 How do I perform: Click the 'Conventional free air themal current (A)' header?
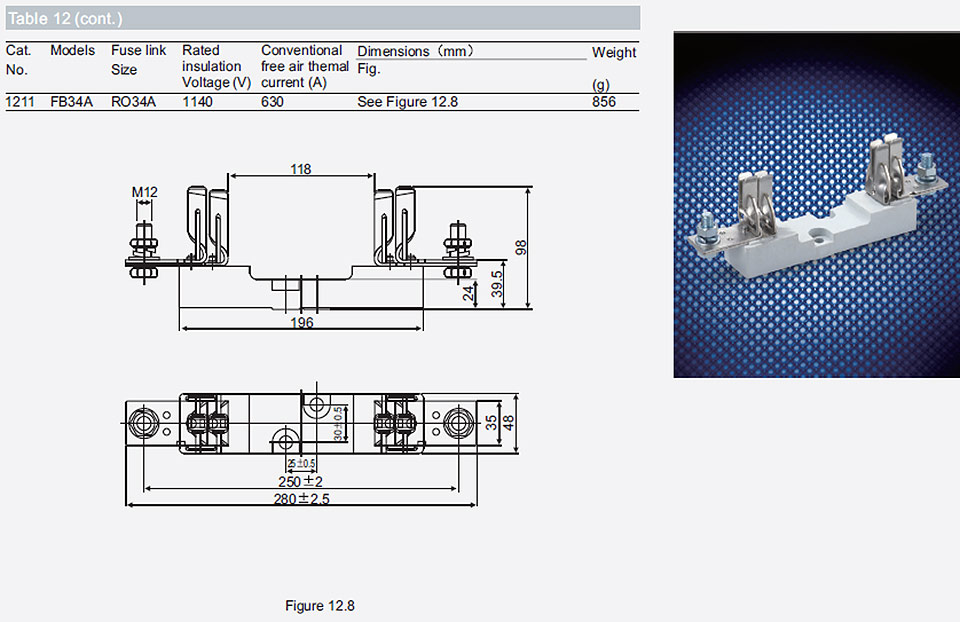304,66
